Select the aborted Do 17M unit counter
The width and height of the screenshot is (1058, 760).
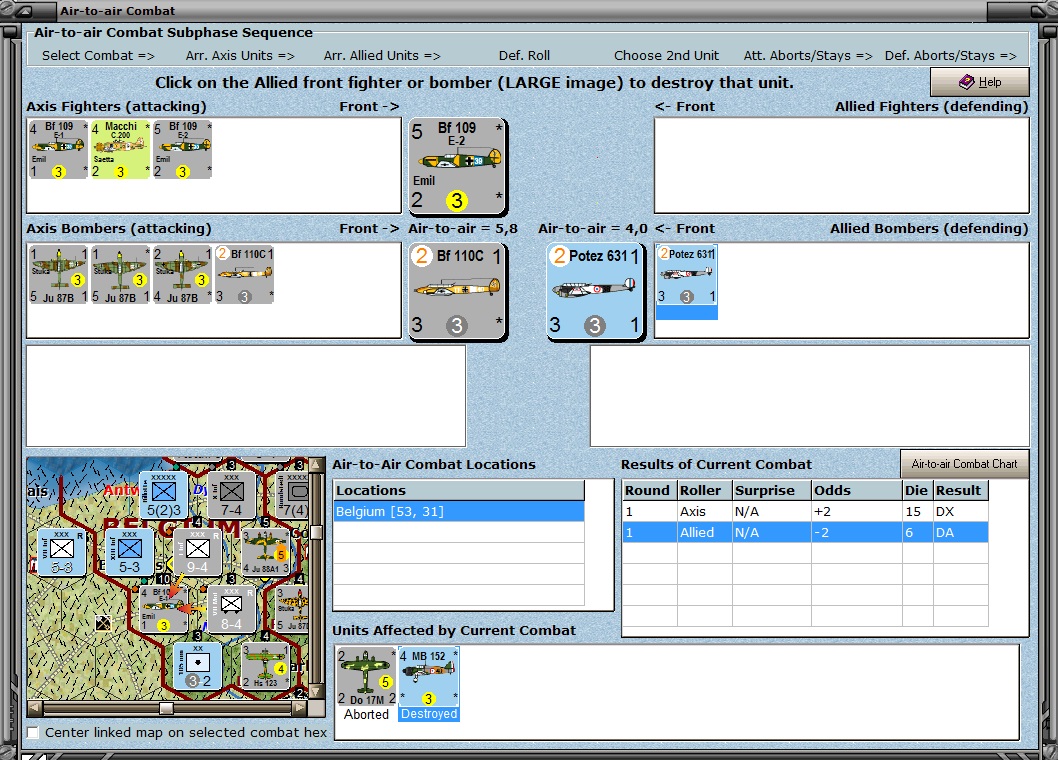click(366, 677)
